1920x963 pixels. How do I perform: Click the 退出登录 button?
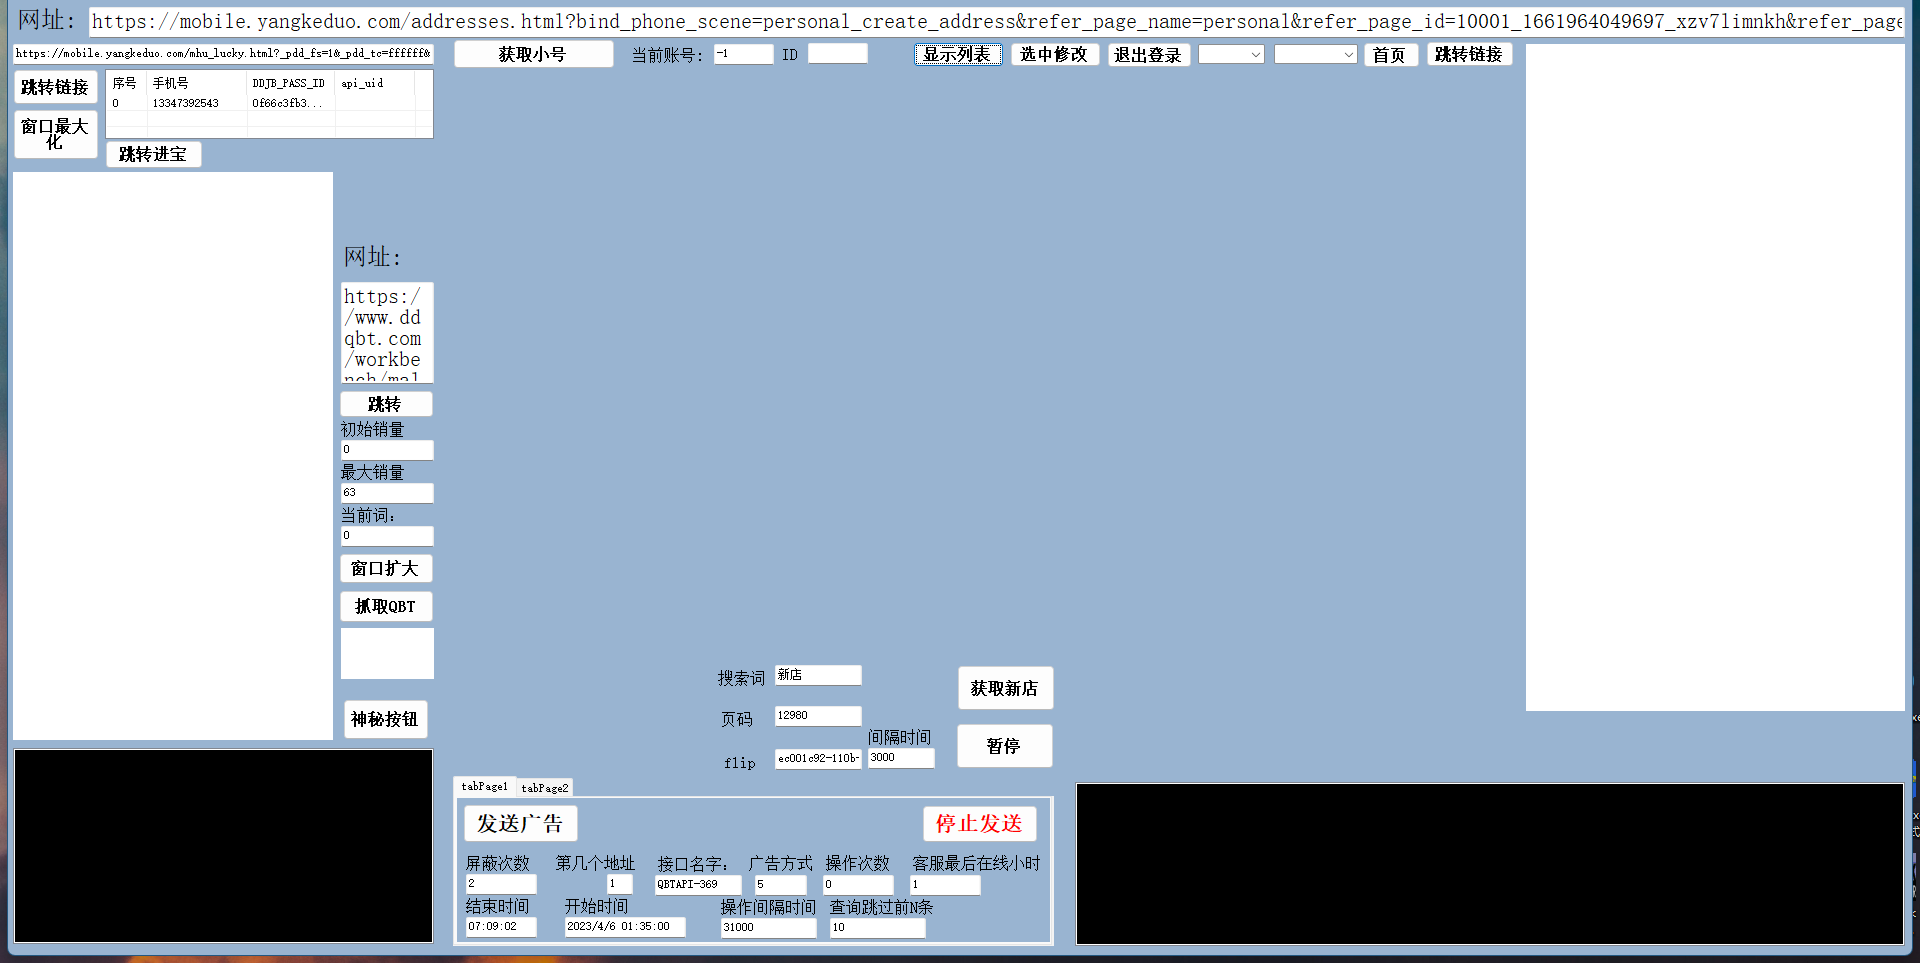click(x=1148, y=55)
